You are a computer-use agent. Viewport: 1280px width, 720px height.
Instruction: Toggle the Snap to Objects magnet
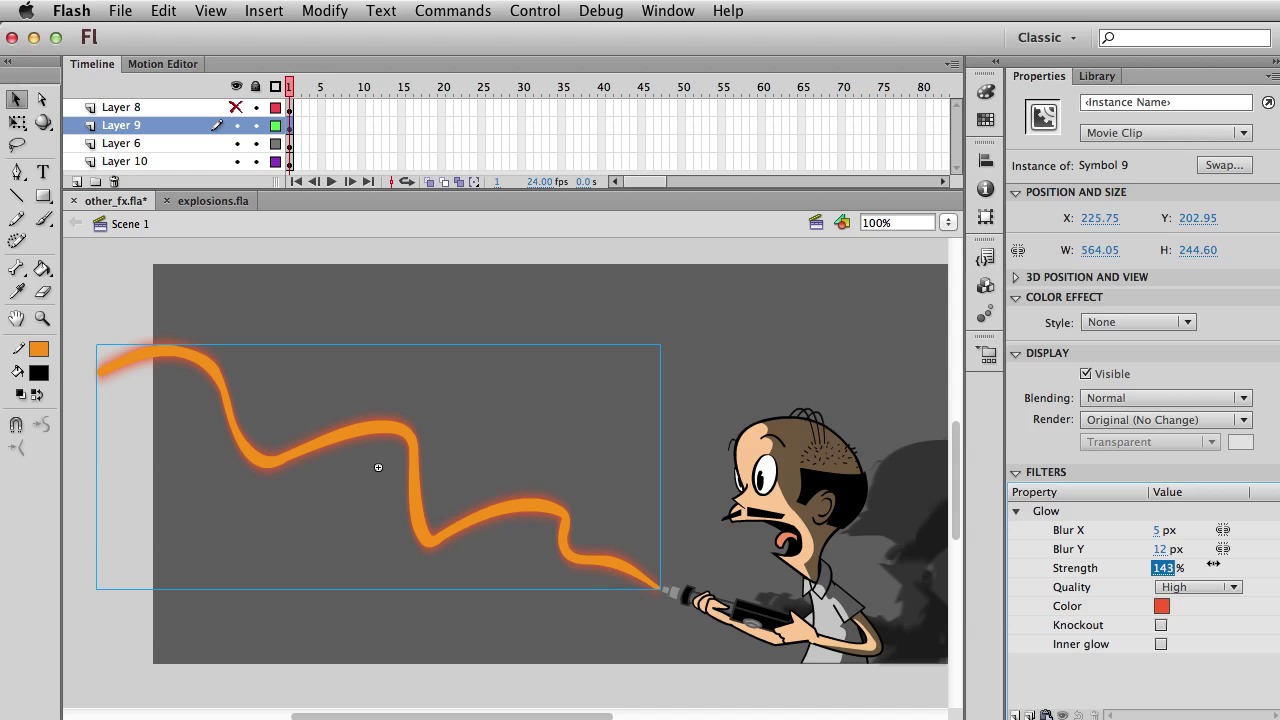17,425
